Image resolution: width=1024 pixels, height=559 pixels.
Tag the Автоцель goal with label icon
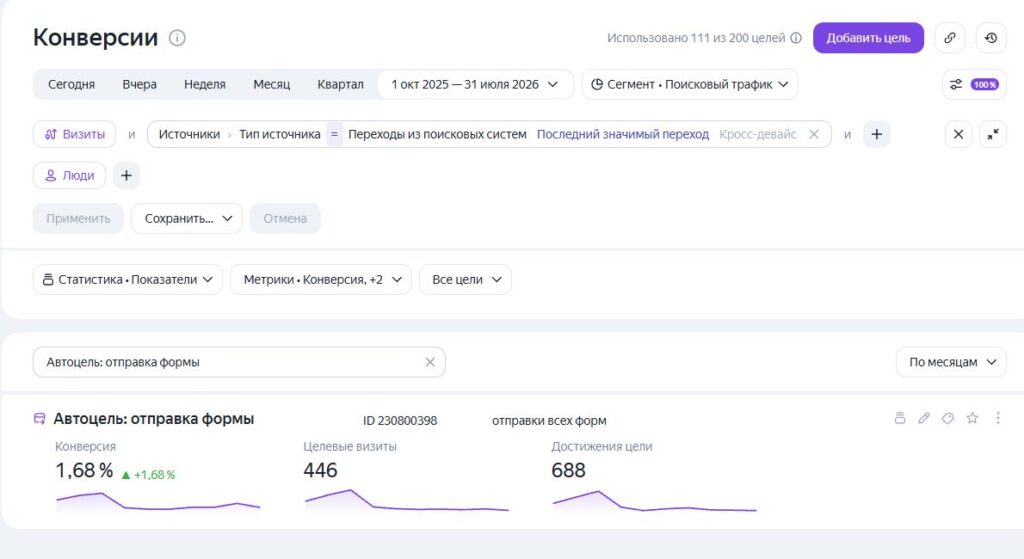point(948,418)
